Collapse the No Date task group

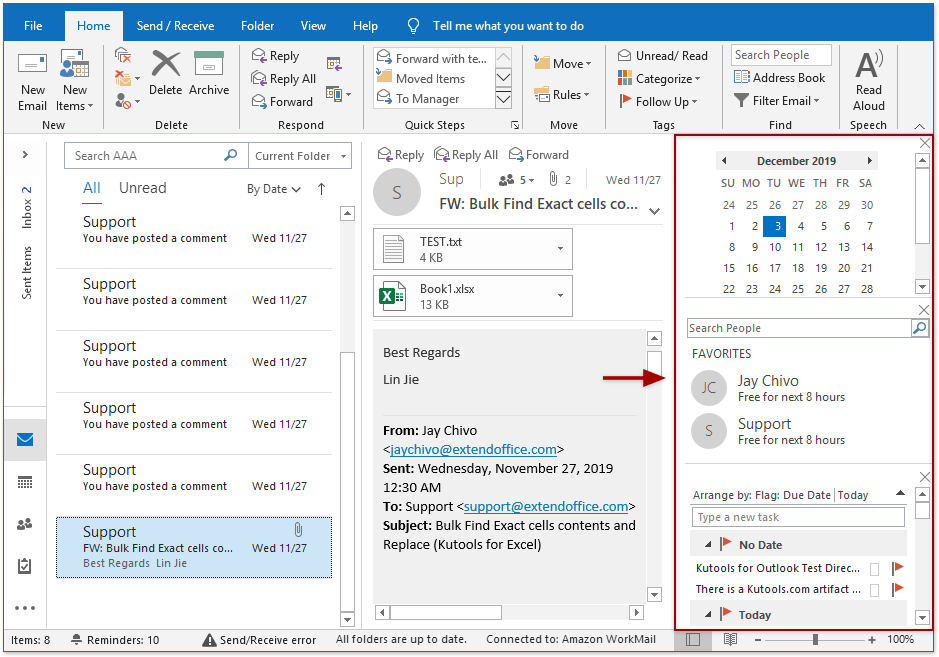point(709,545)
